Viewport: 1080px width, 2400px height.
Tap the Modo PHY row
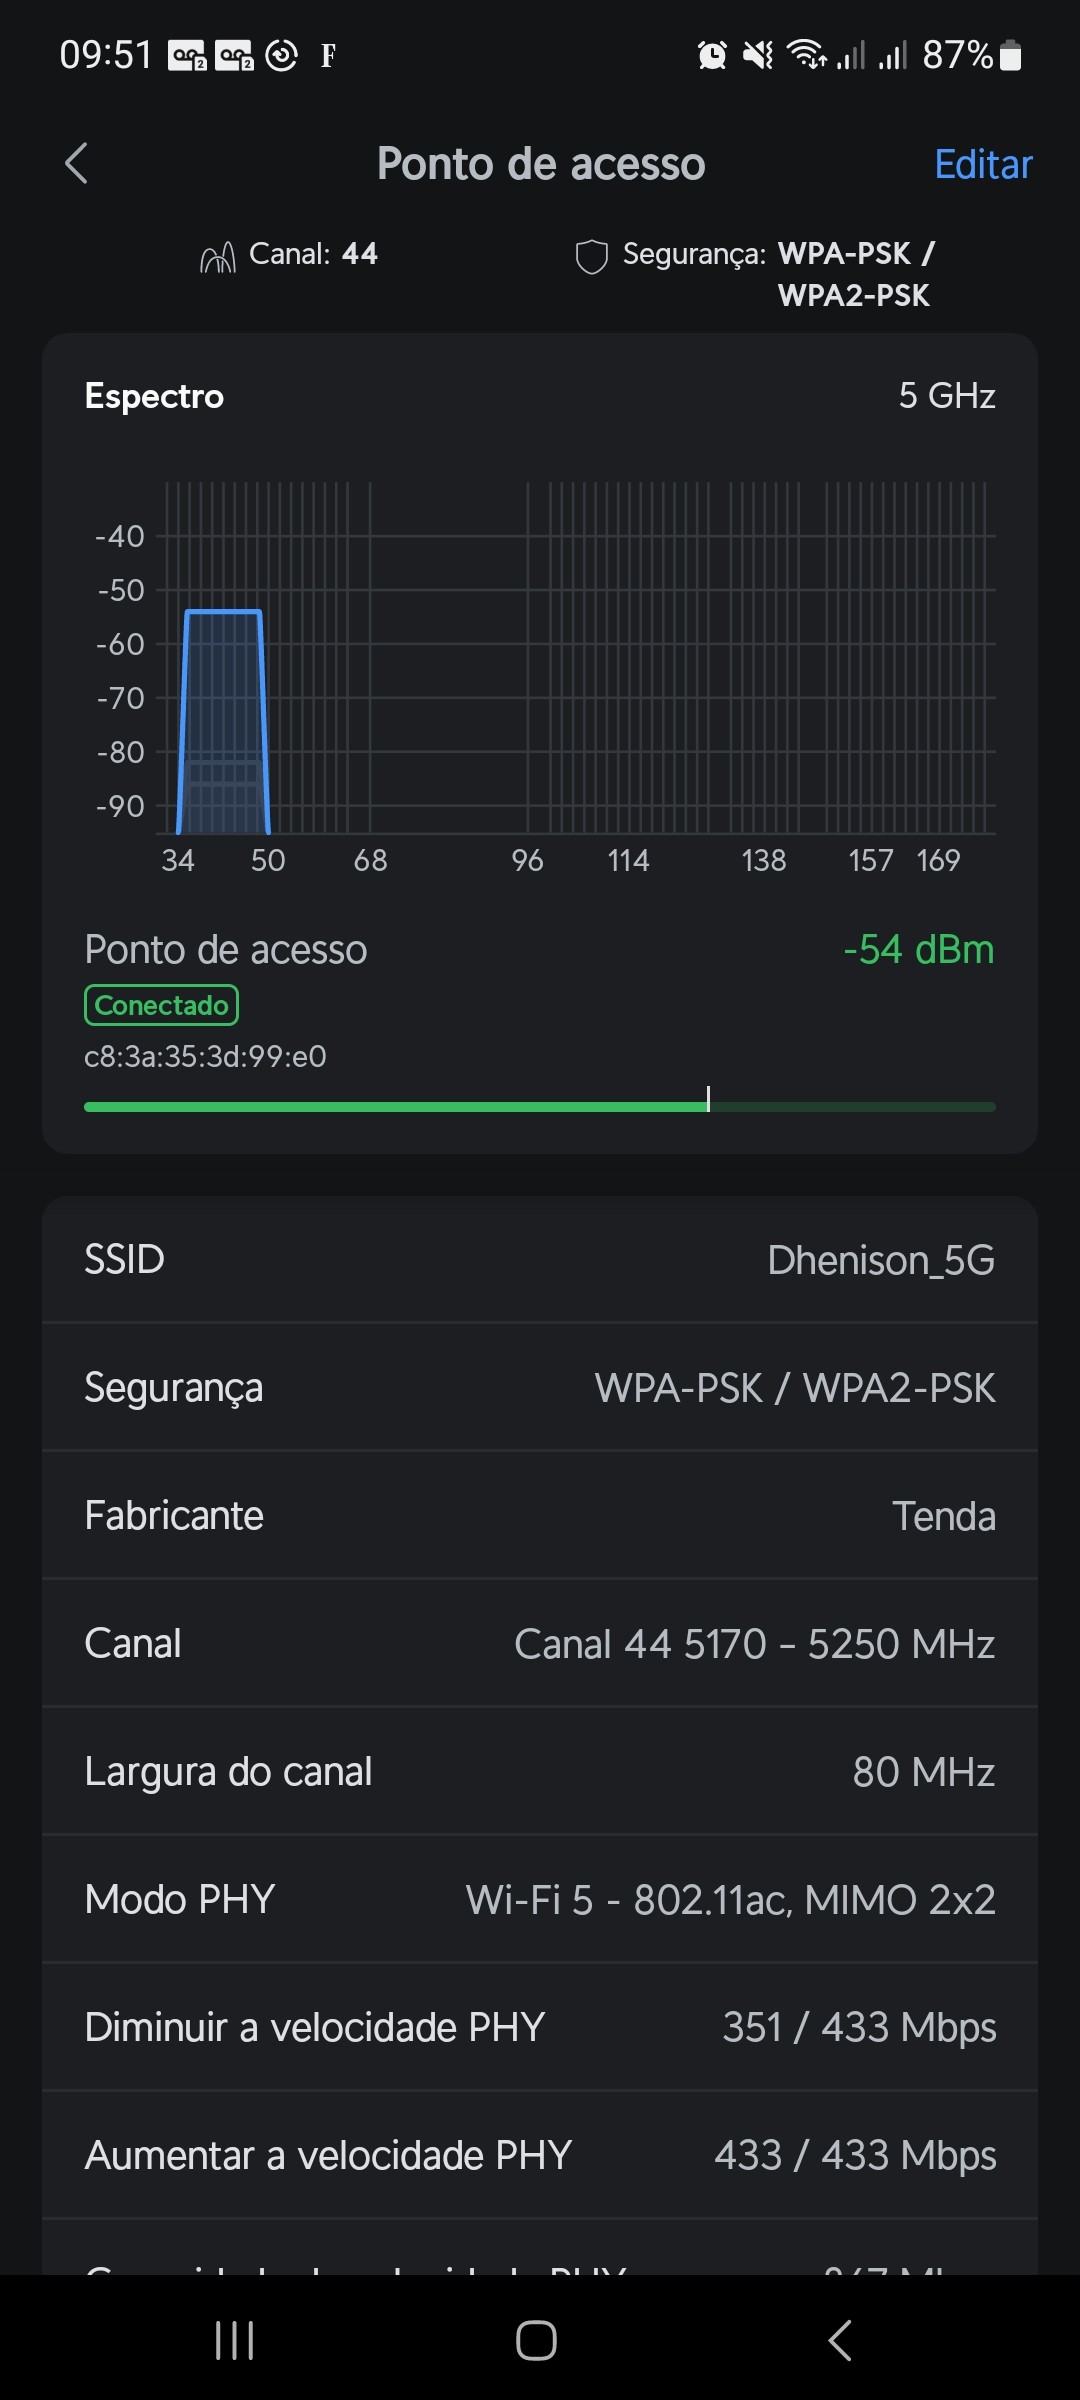[x=540, y=1900]
